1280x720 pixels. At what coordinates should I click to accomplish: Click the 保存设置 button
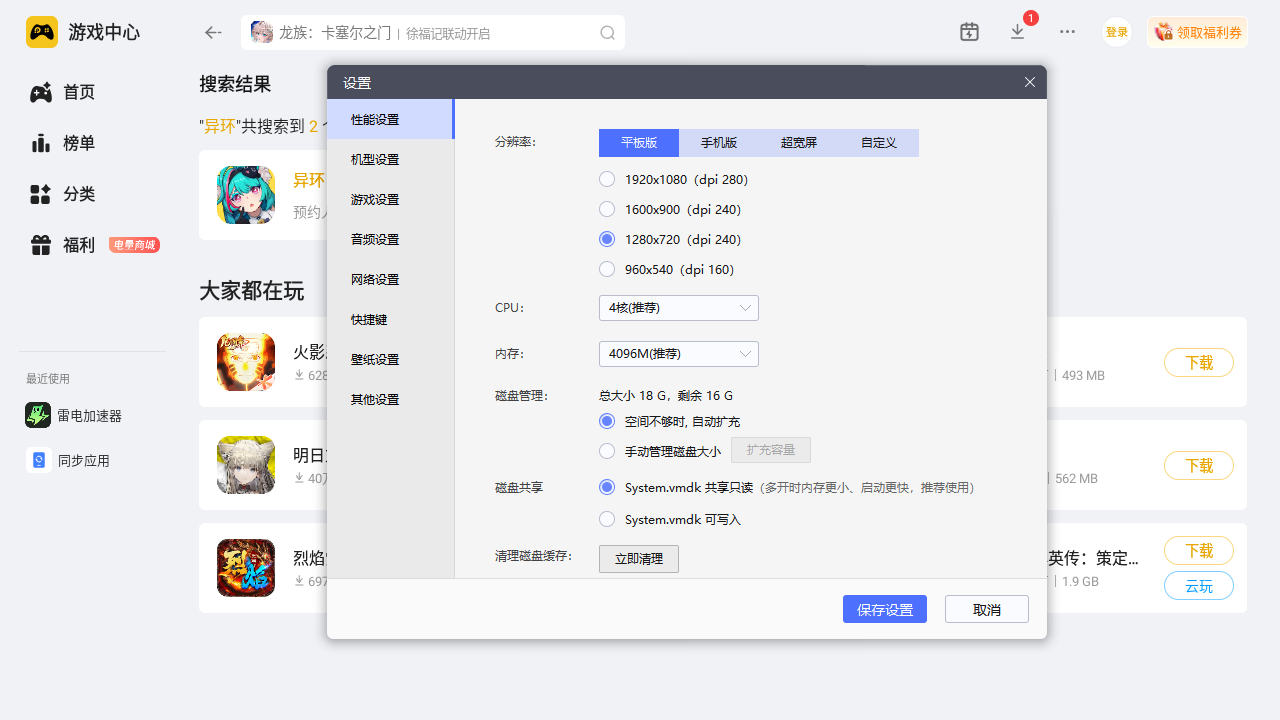pyautogui.click(x=884, y=609)
